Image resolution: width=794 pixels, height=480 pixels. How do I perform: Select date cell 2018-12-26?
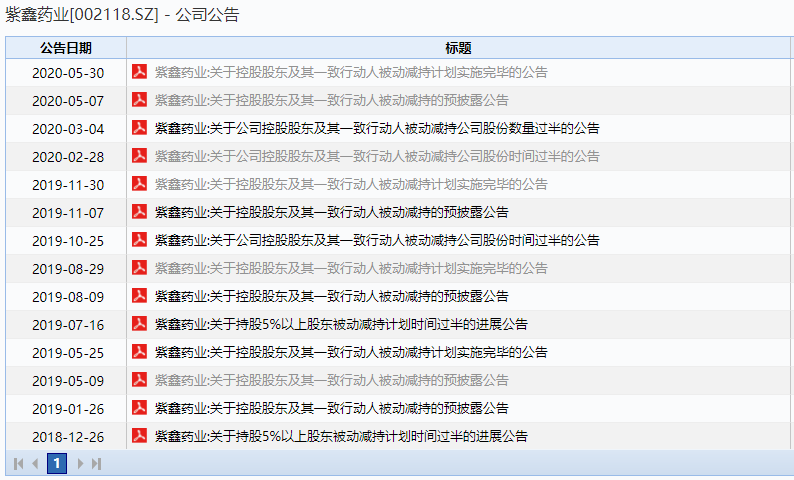68,437
